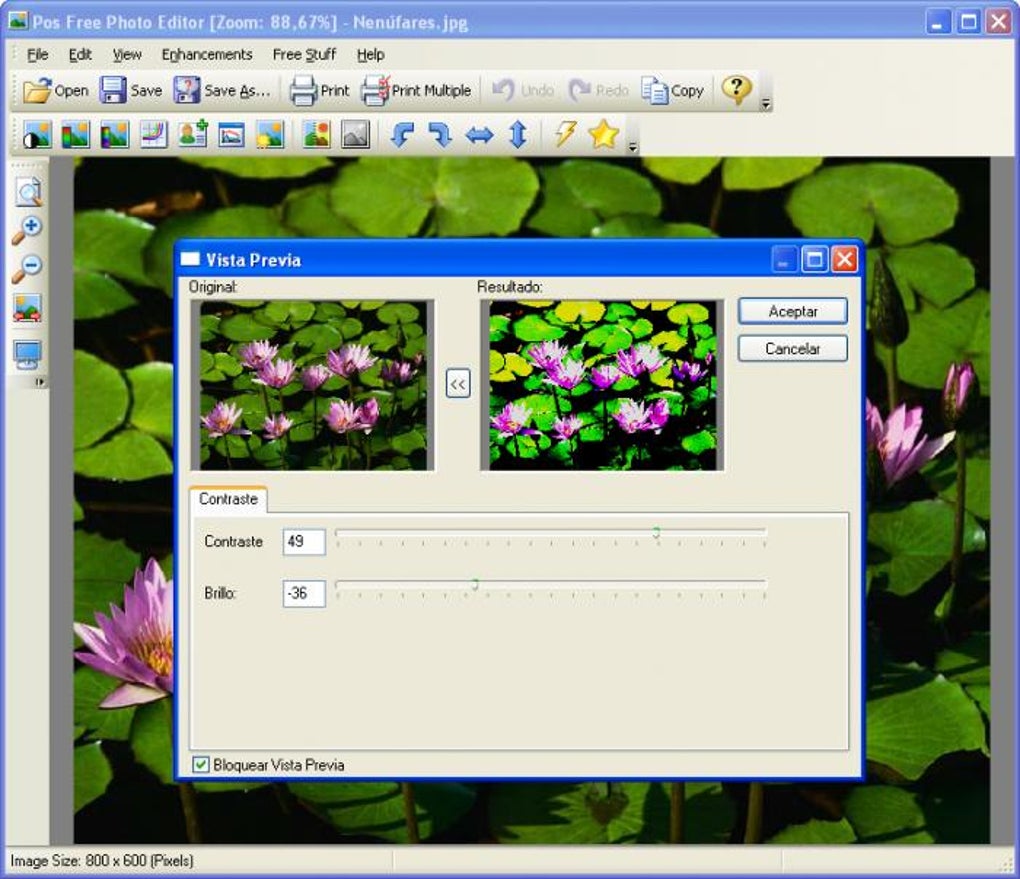The height and width of the screenshot is (879, 1020).
Task: Click the yellow star icon
Action: pos(604,134)
